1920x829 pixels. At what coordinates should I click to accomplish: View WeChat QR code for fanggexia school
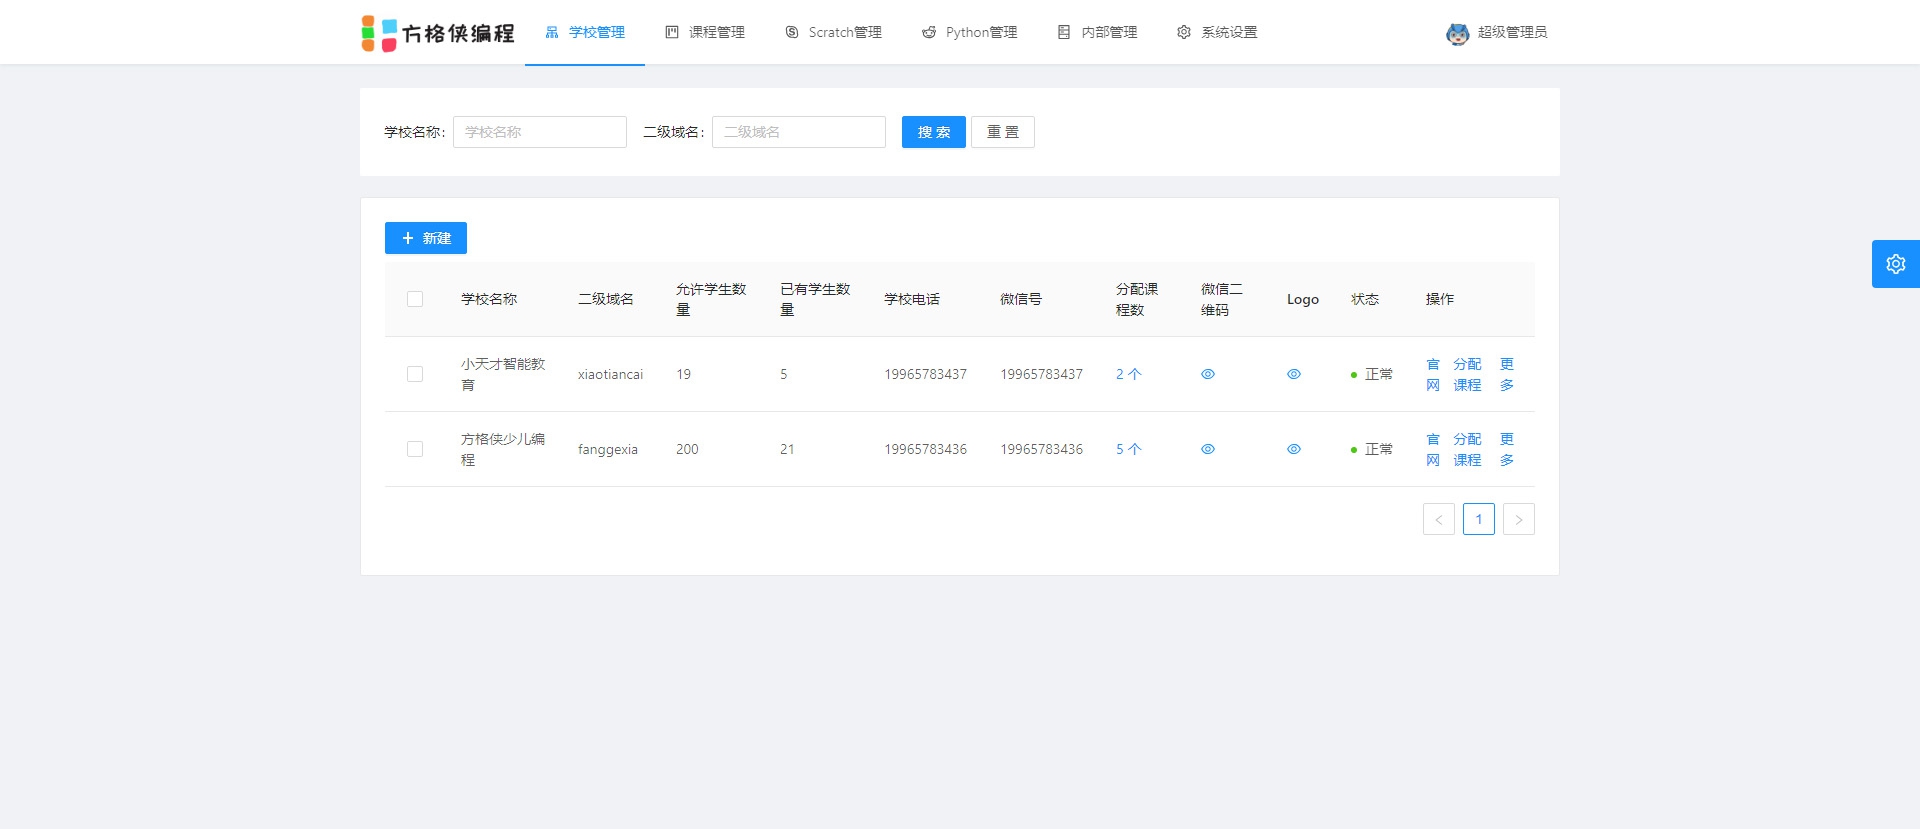1207,449
